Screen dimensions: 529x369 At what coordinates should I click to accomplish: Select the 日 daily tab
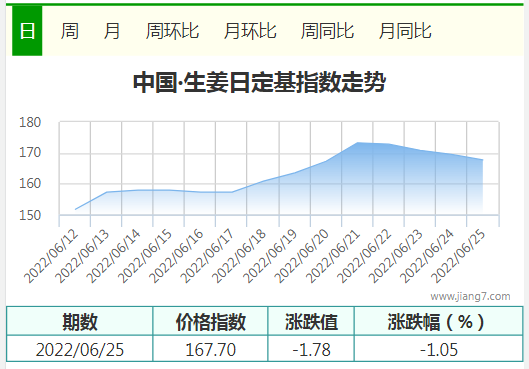[27, 31]
